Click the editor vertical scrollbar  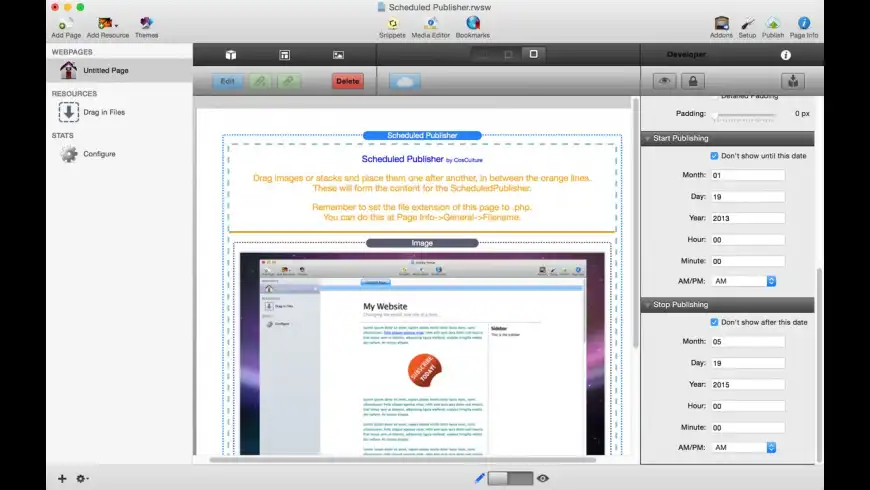635,223
